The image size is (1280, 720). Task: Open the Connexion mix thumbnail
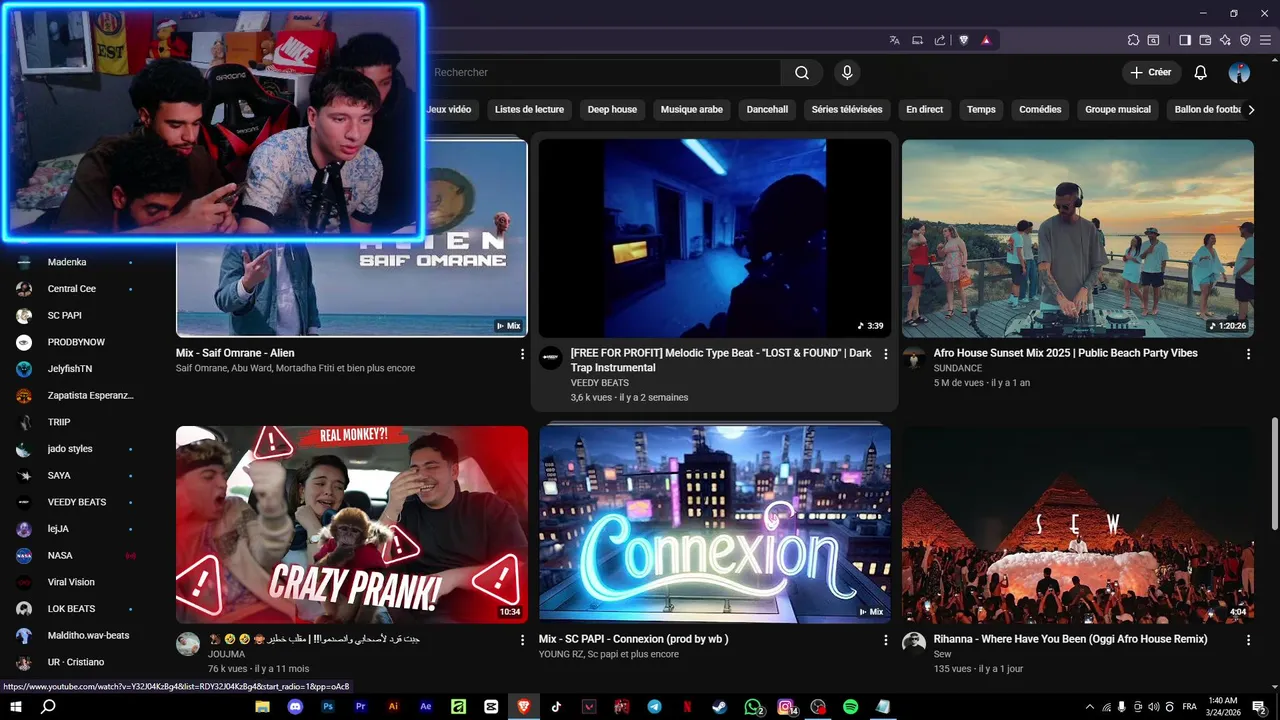pos(715,525)
